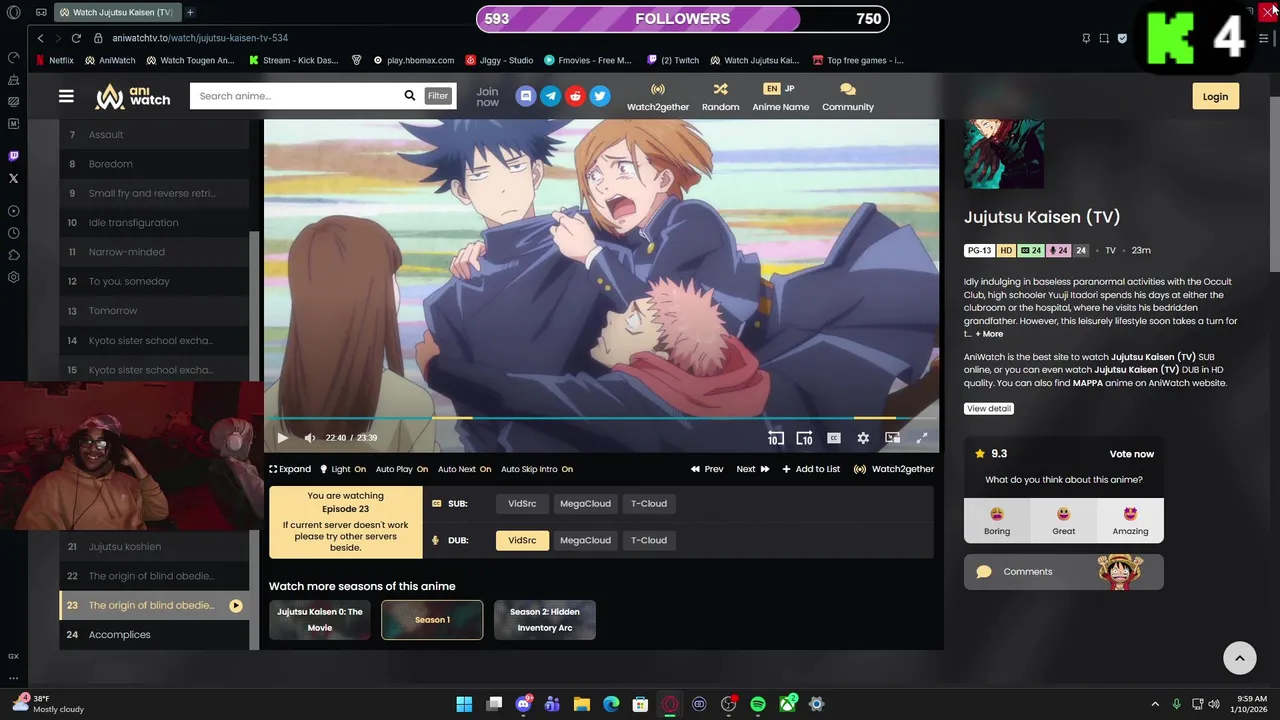1280x720 pixels.
Task: Click the Login button
Action: coord(1215,97)
